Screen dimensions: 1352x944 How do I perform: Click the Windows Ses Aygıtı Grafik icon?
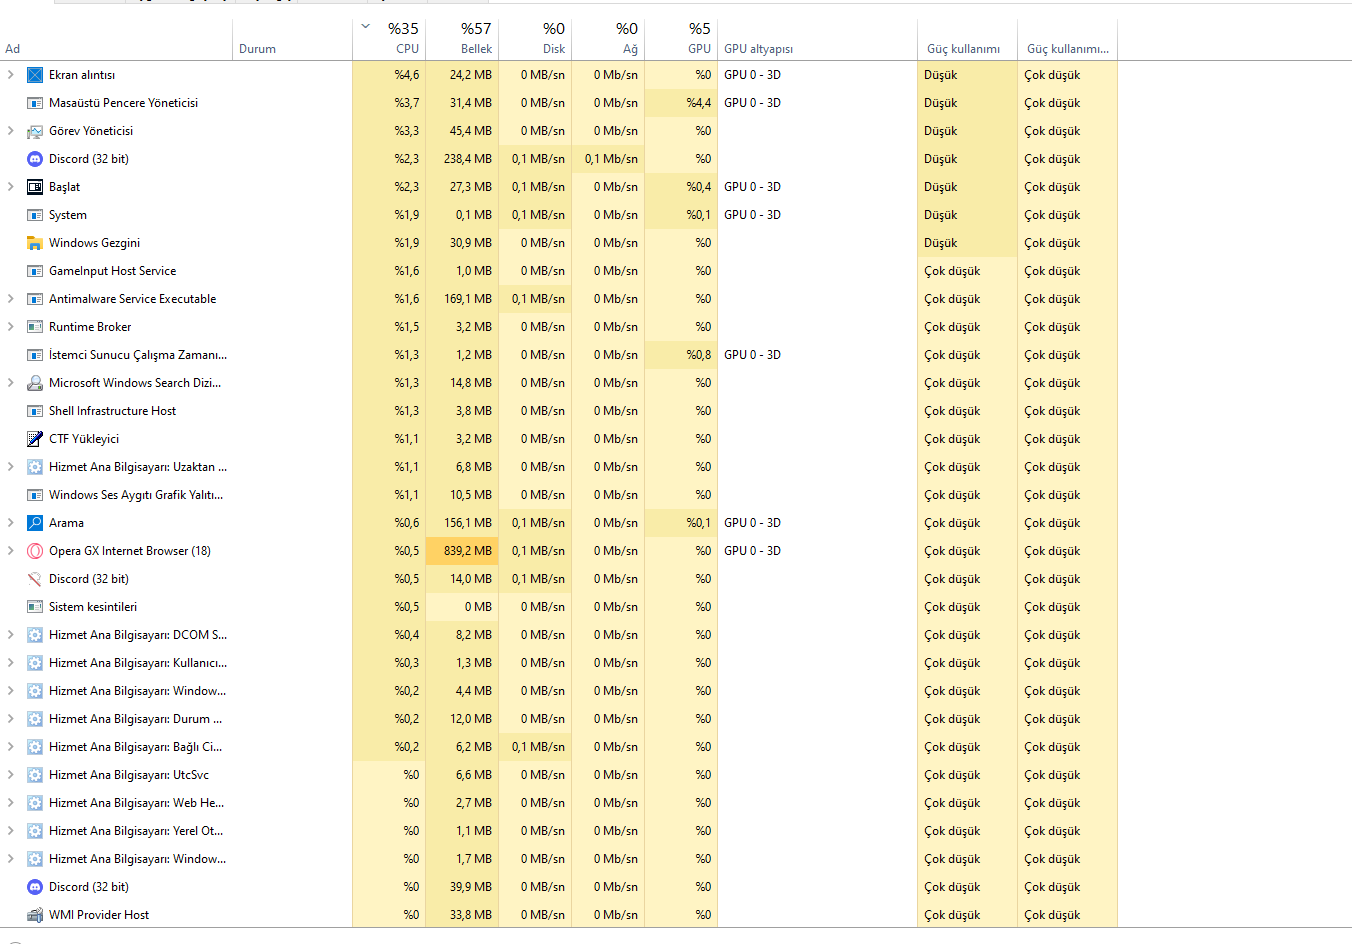(x=35, y=495)
